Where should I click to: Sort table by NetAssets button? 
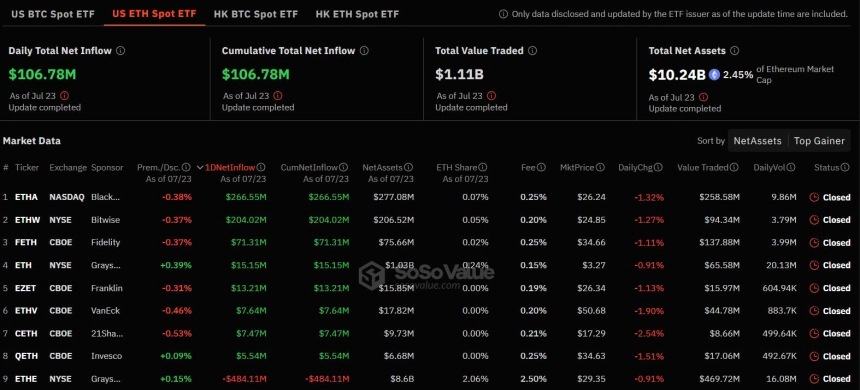tap(757, 141)
